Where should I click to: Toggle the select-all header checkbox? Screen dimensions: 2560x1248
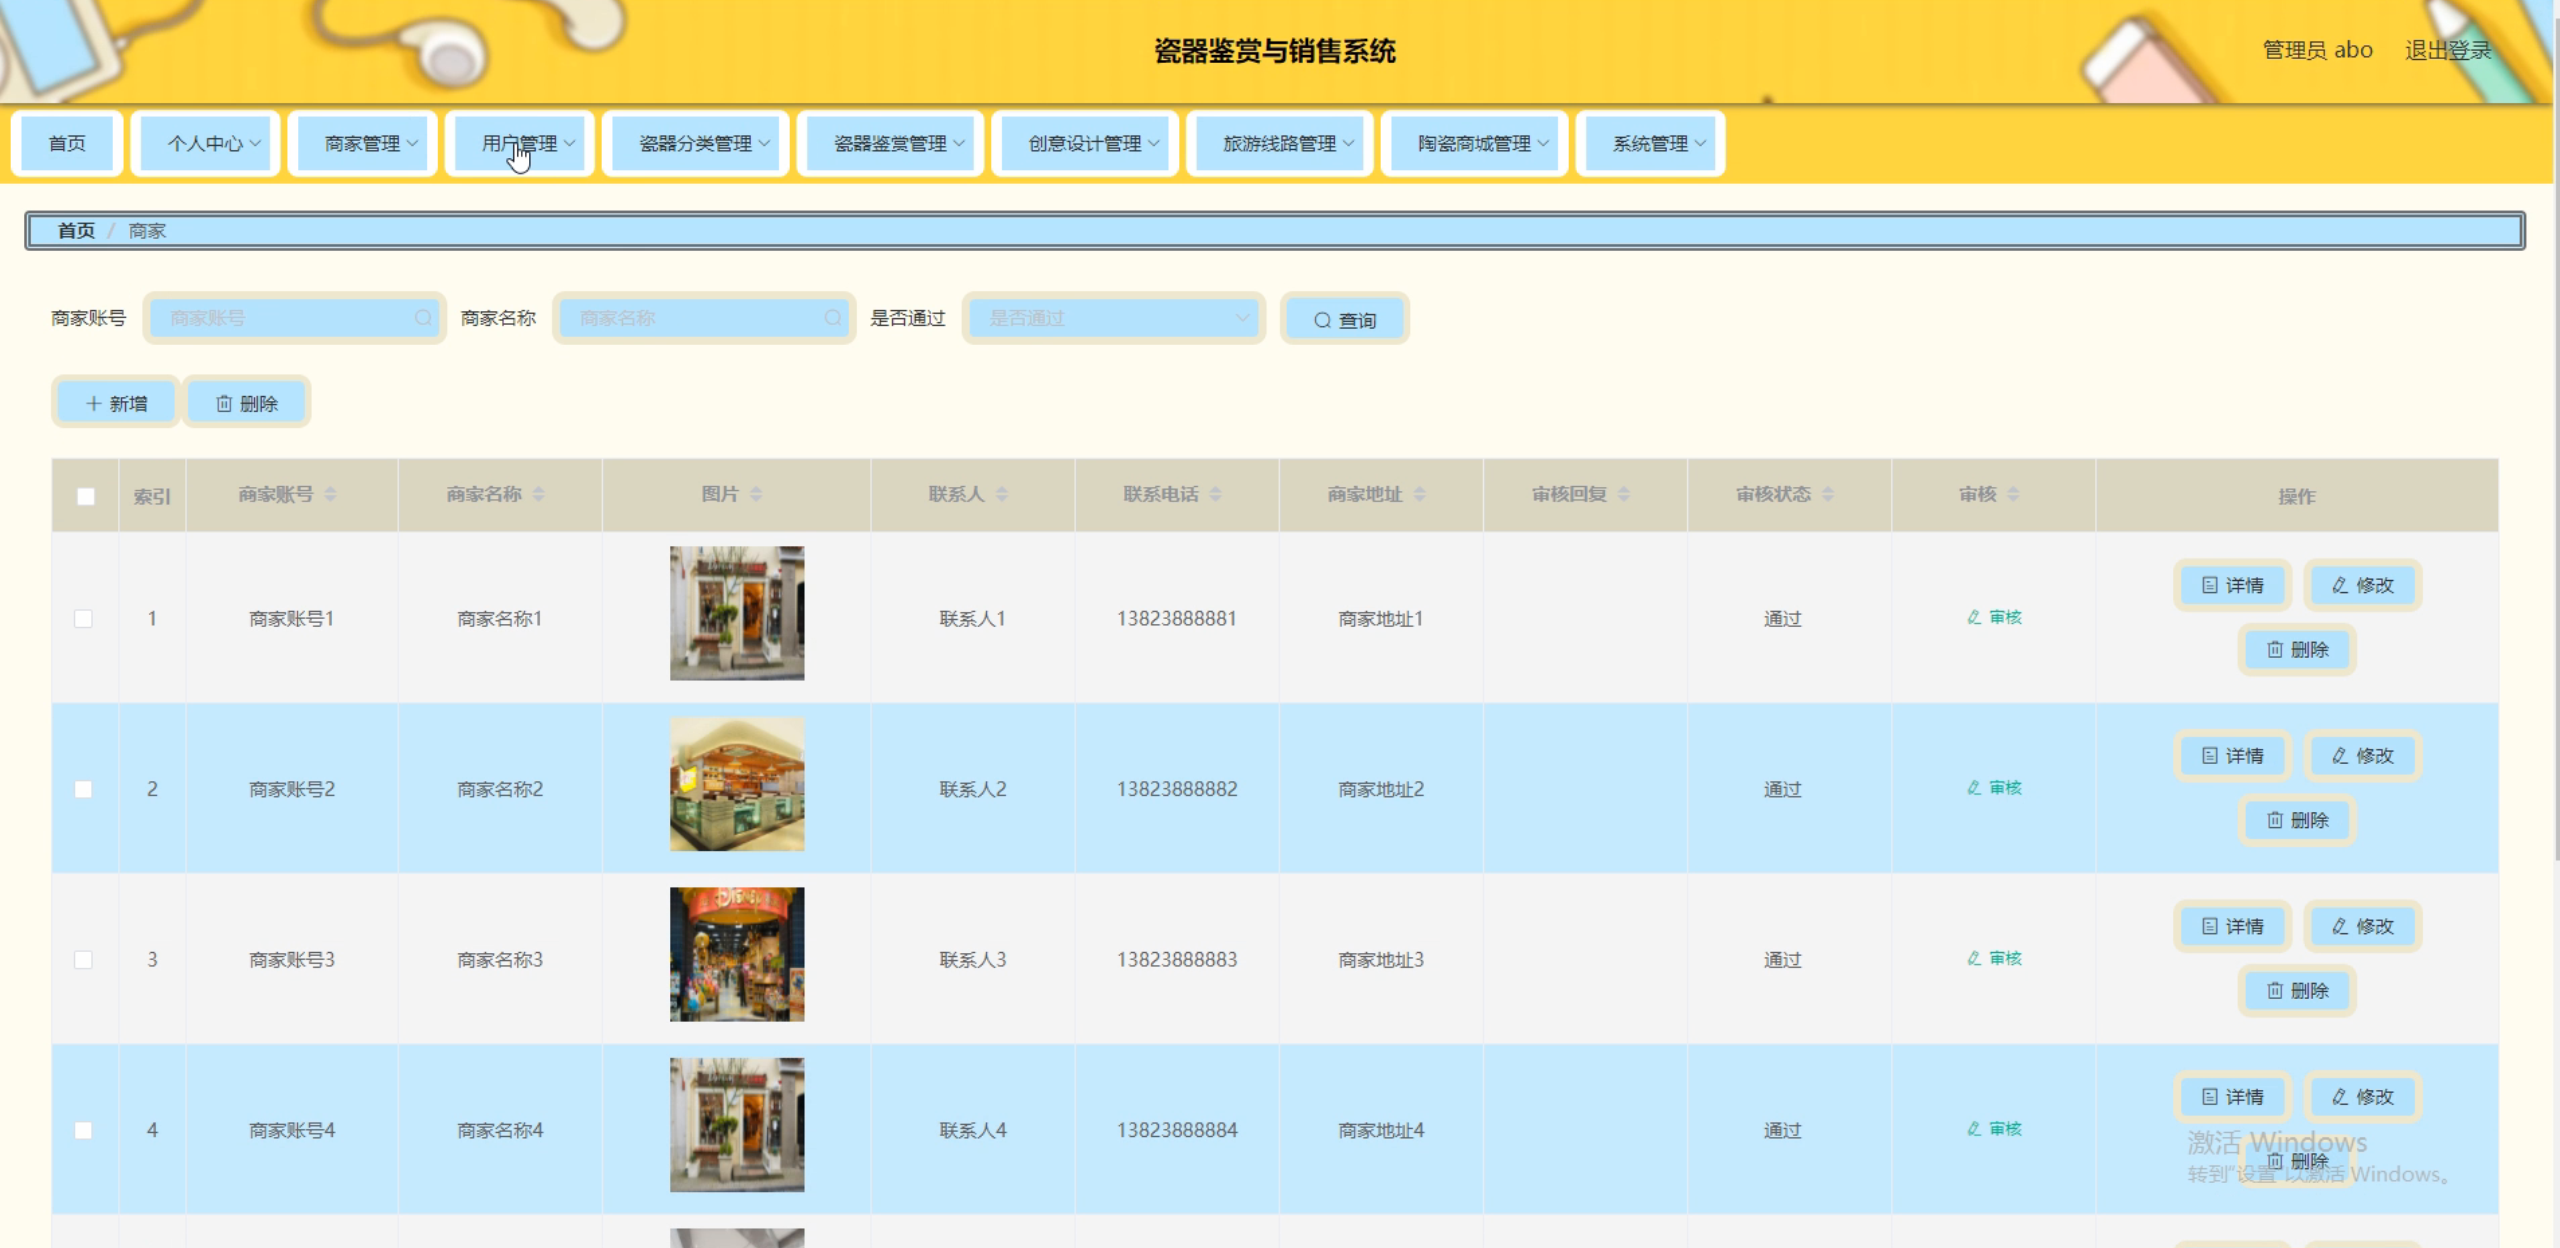[x=86, y=496]
